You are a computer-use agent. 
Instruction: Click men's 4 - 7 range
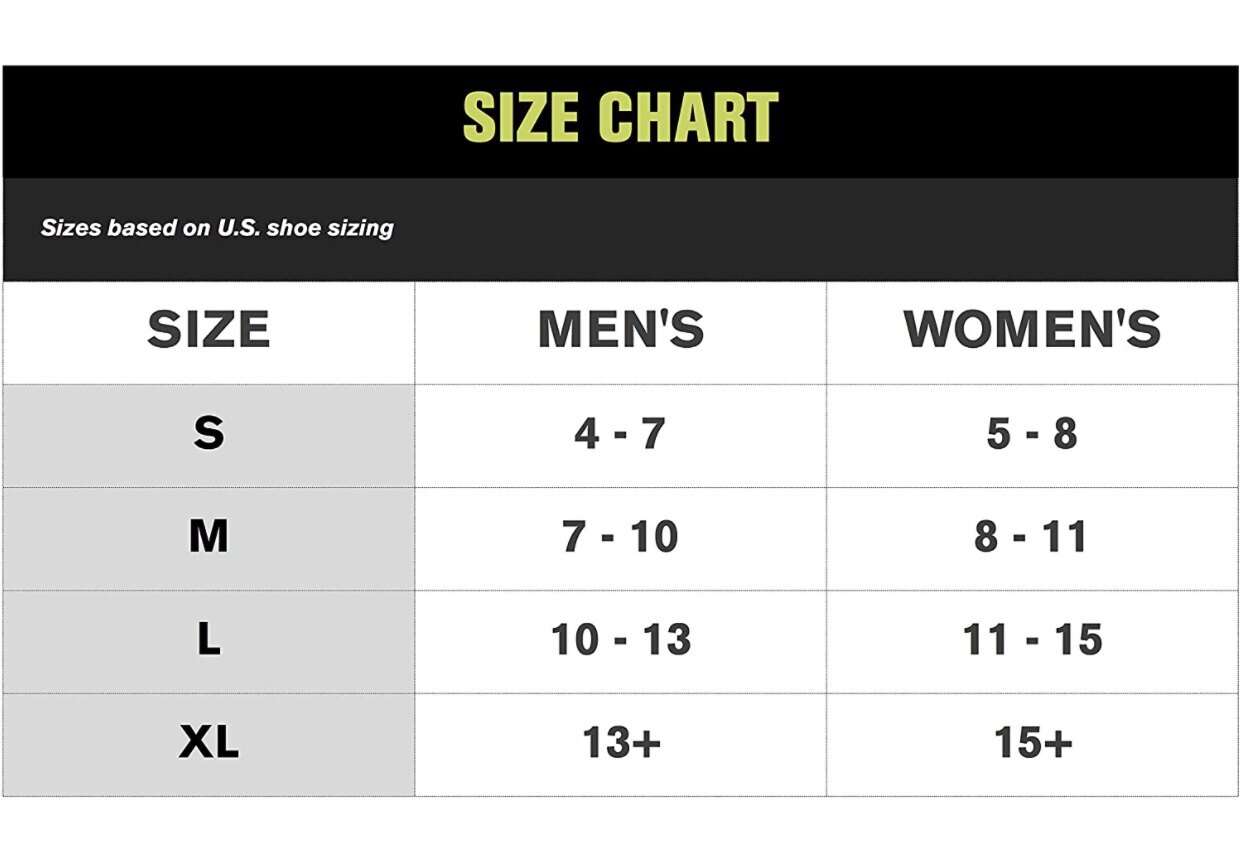pos(620,434)
